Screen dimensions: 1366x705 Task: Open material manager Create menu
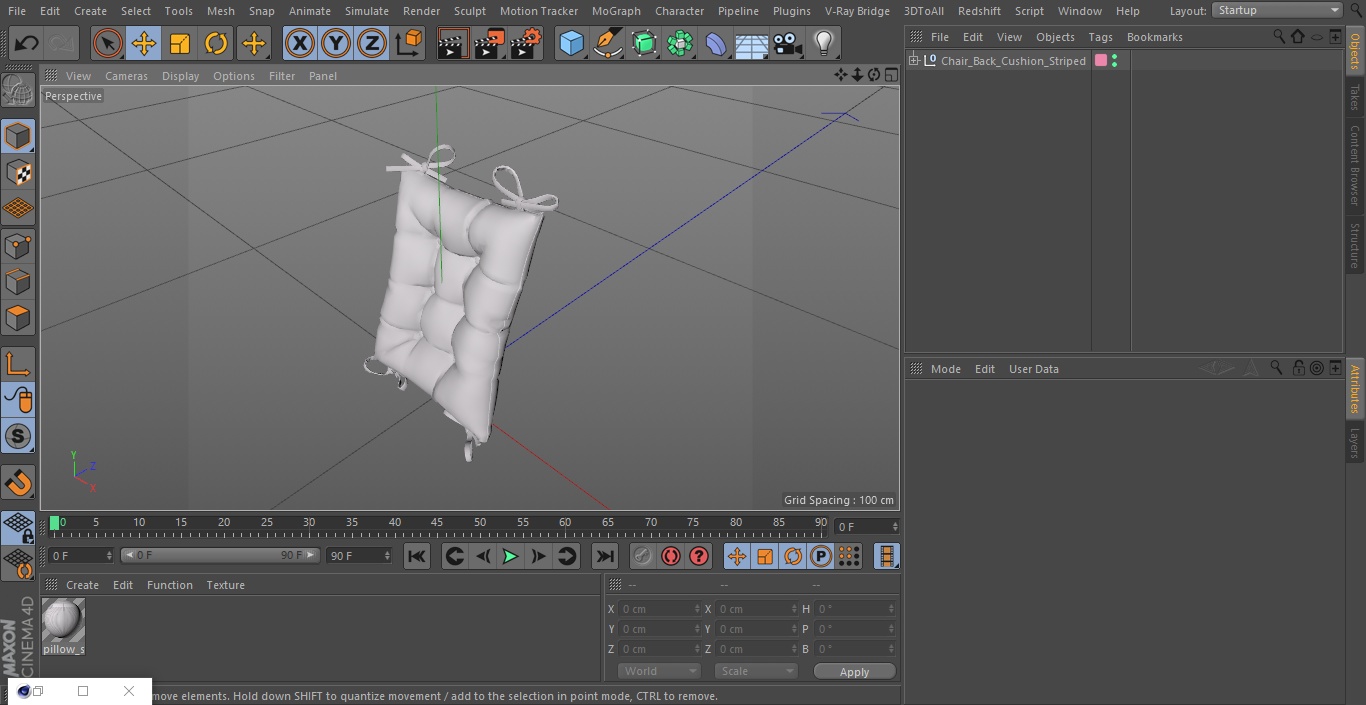coord(82,585)
